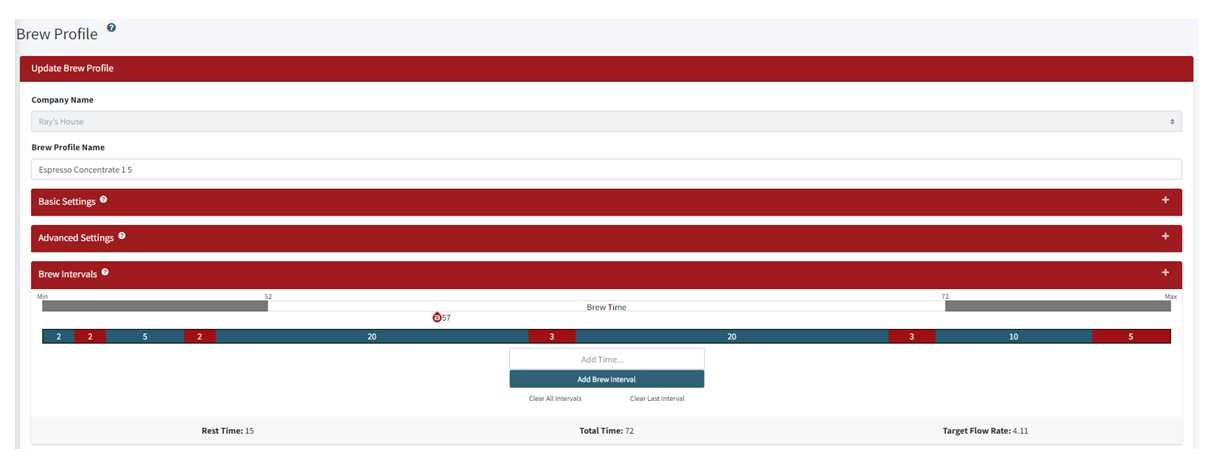Toggle Brew Intervals section using plus icon
The width and height of the screenshot is (1211, 471).
click(1165, 273)
